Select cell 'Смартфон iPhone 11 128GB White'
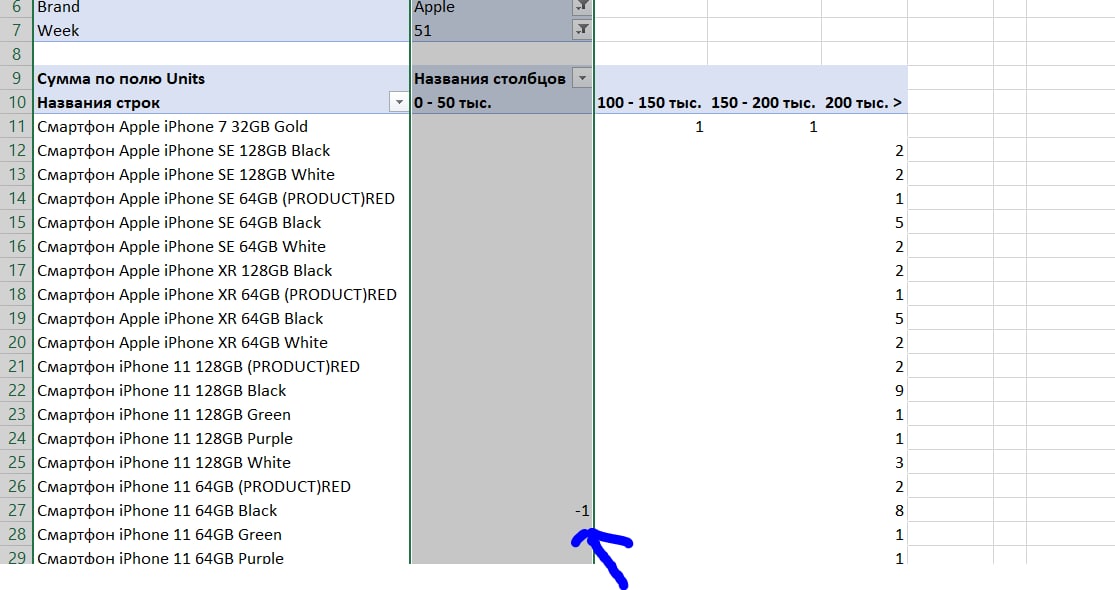This screenshot has width=1115, height=590. (221, 463)
